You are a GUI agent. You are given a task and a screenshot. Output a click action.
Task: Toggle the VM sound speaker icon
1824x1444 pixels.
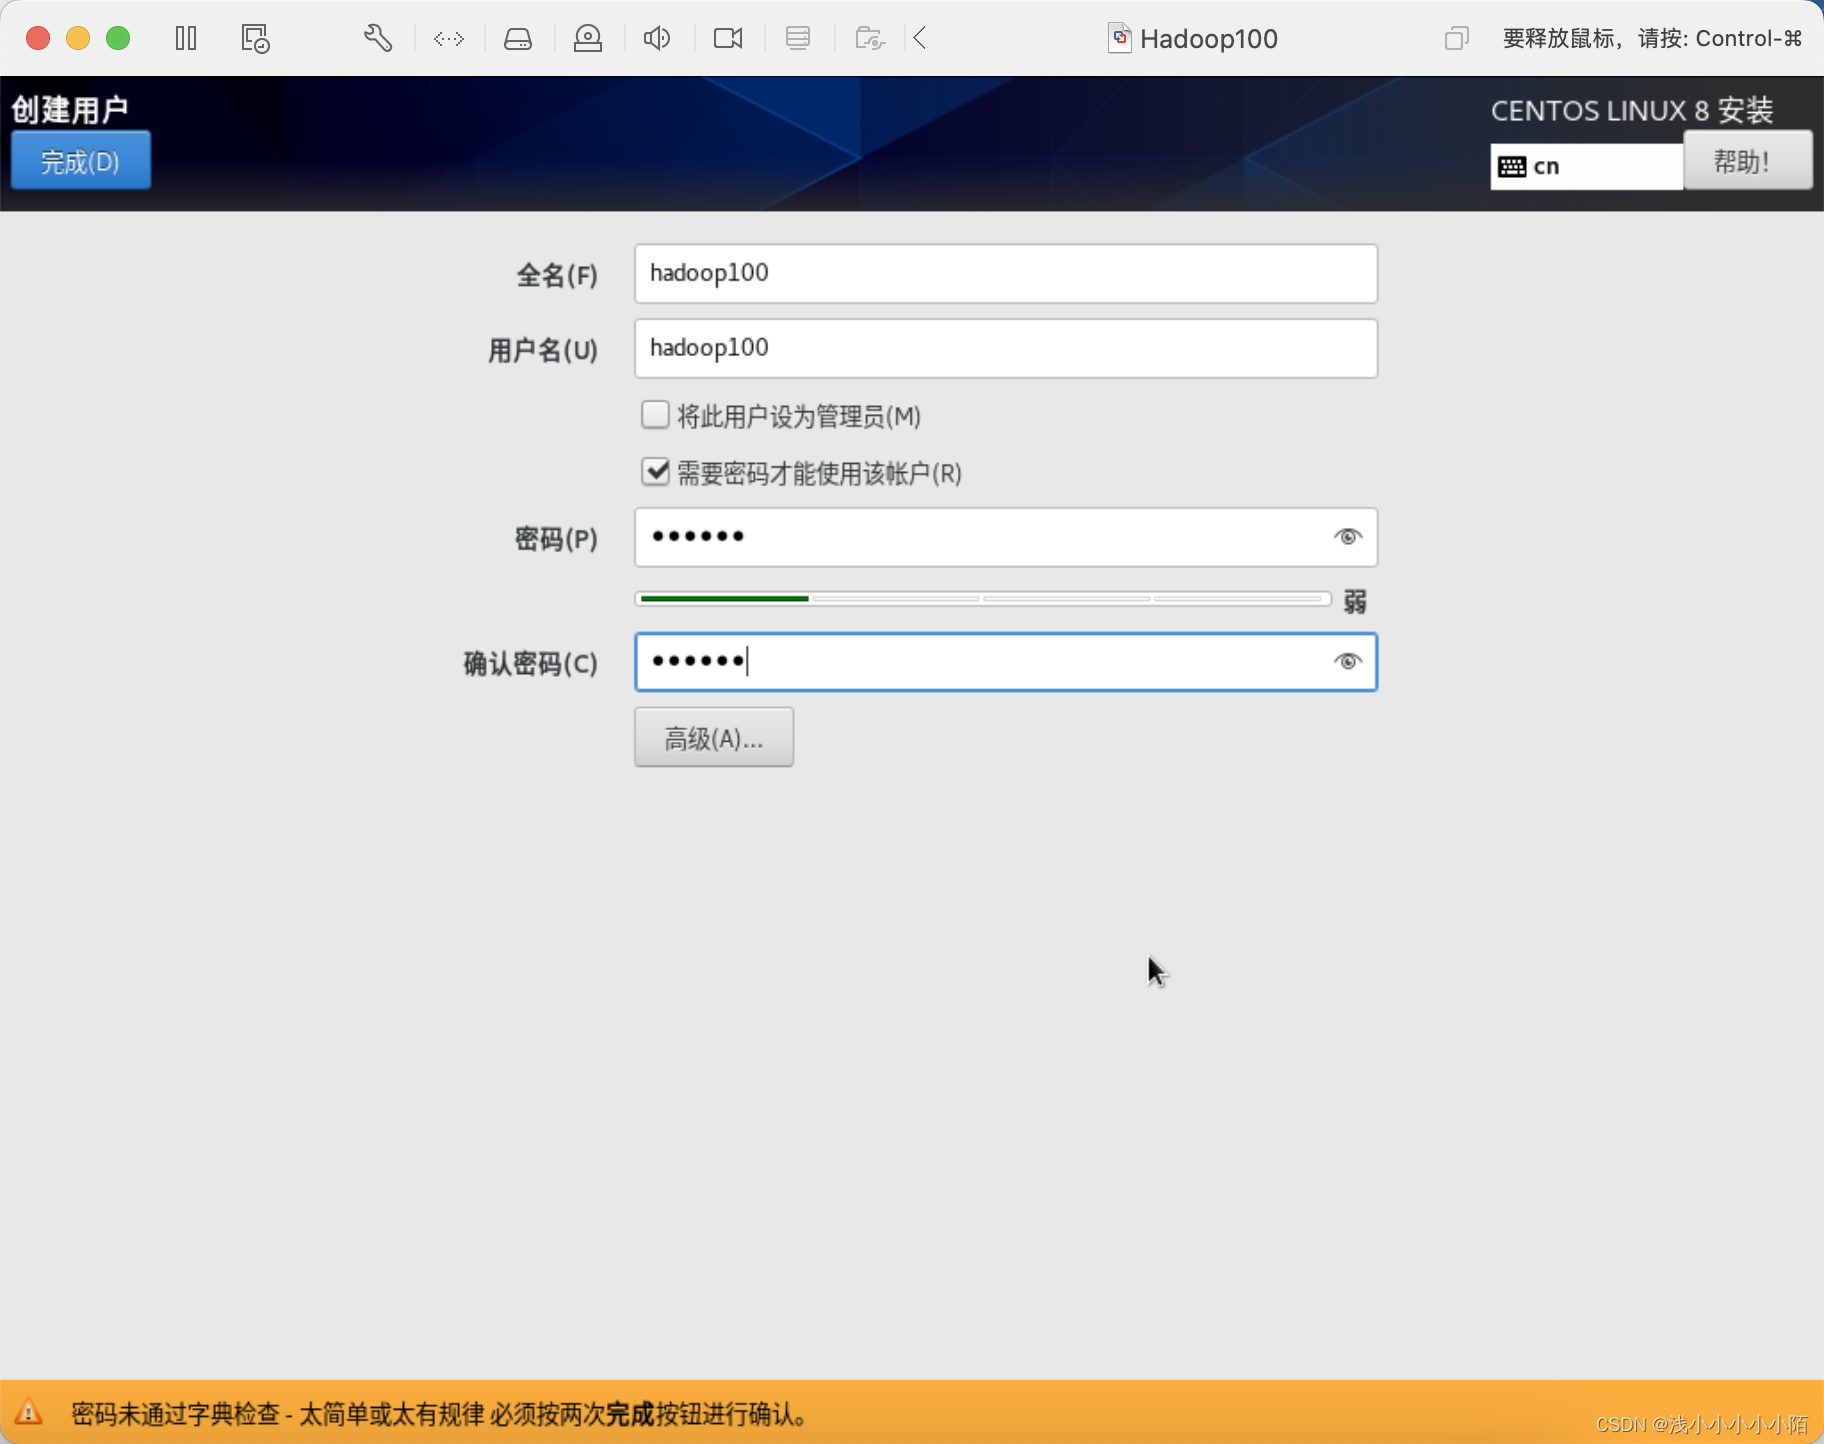click(x=657, y=39)
